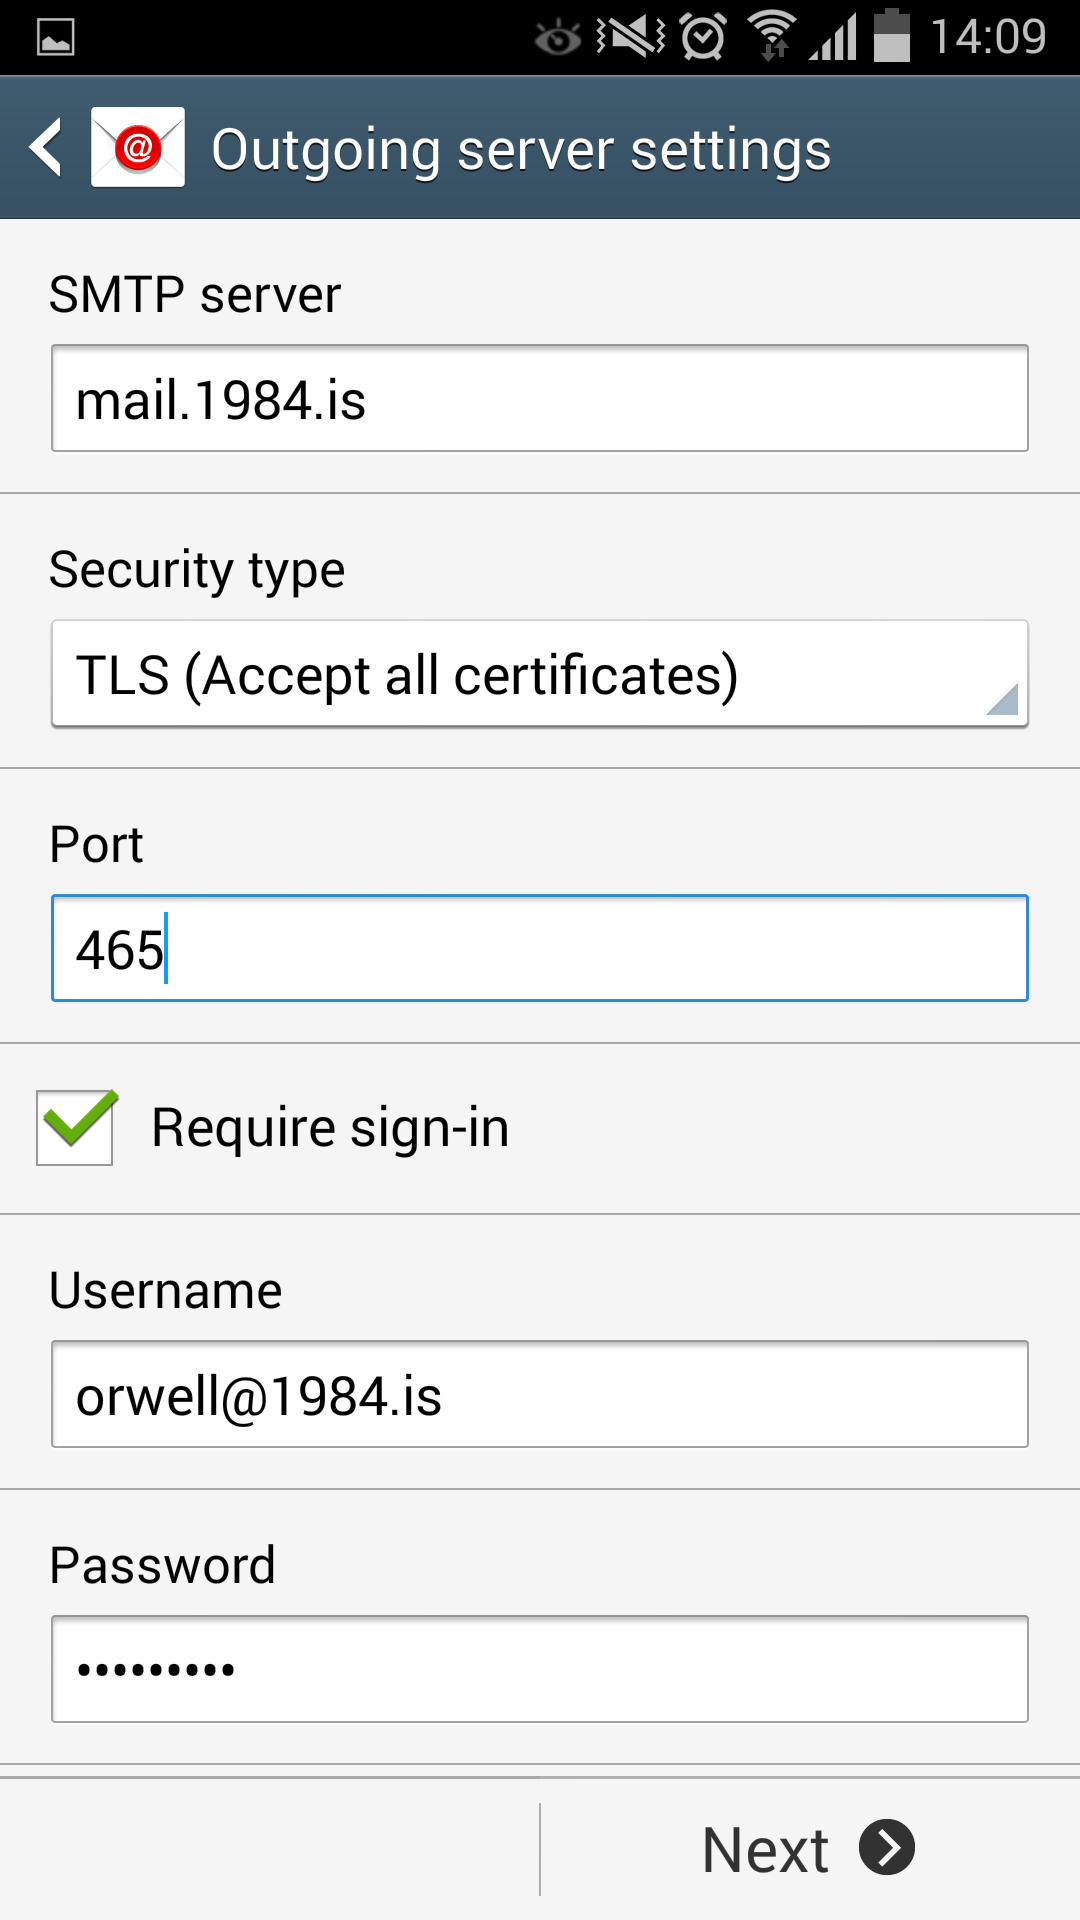The height and width of the screenshot is (1920, 1080).
Task: Tap the Next arrow circle icon
Action: [887, 1847]
